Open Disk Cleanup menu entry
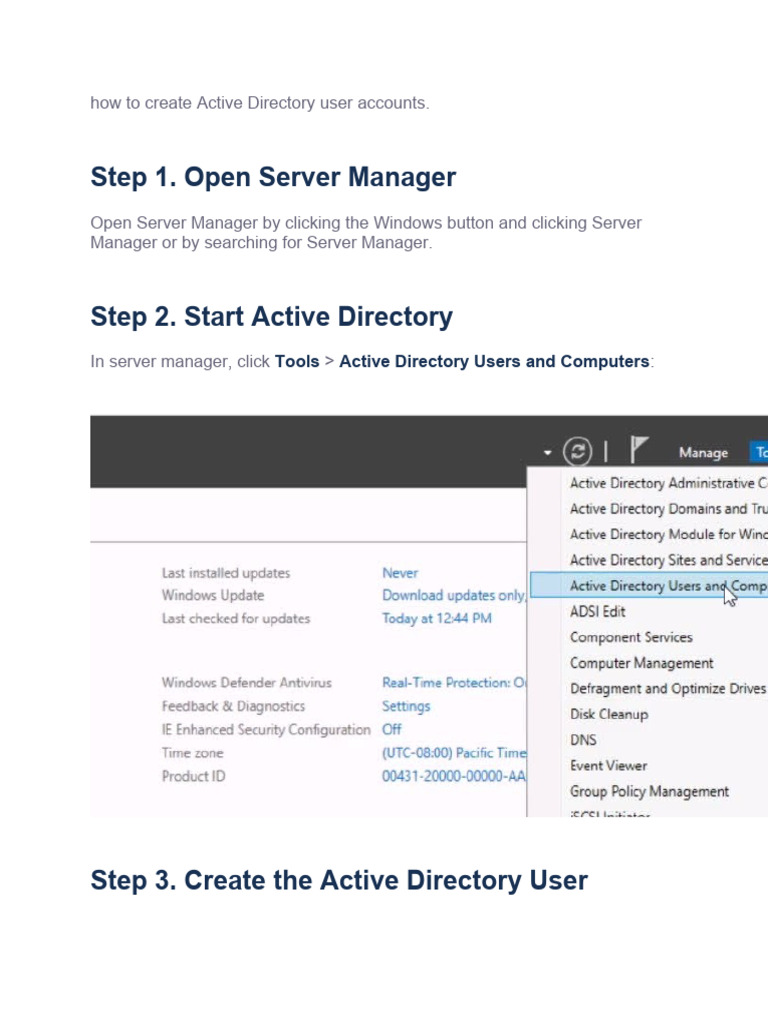The image size is (768, 1024). [x=609, y=714]
